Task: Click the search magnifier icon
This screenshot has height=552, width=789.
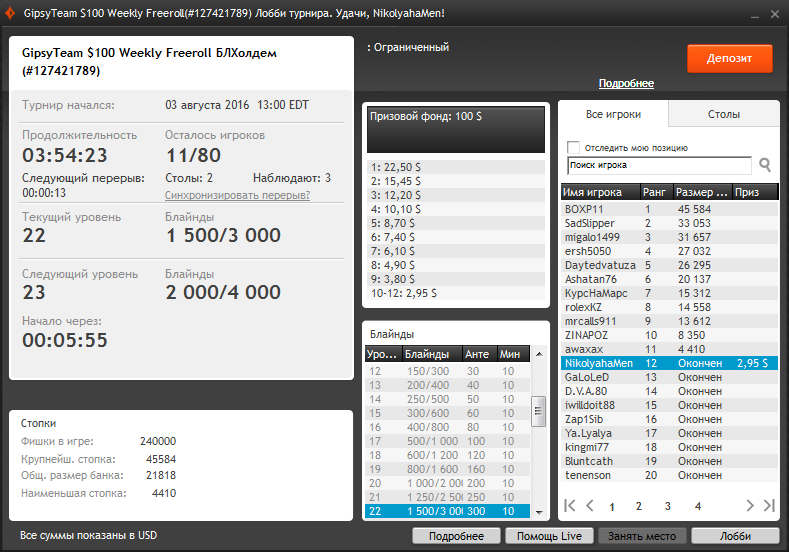Action: (765, 165)
